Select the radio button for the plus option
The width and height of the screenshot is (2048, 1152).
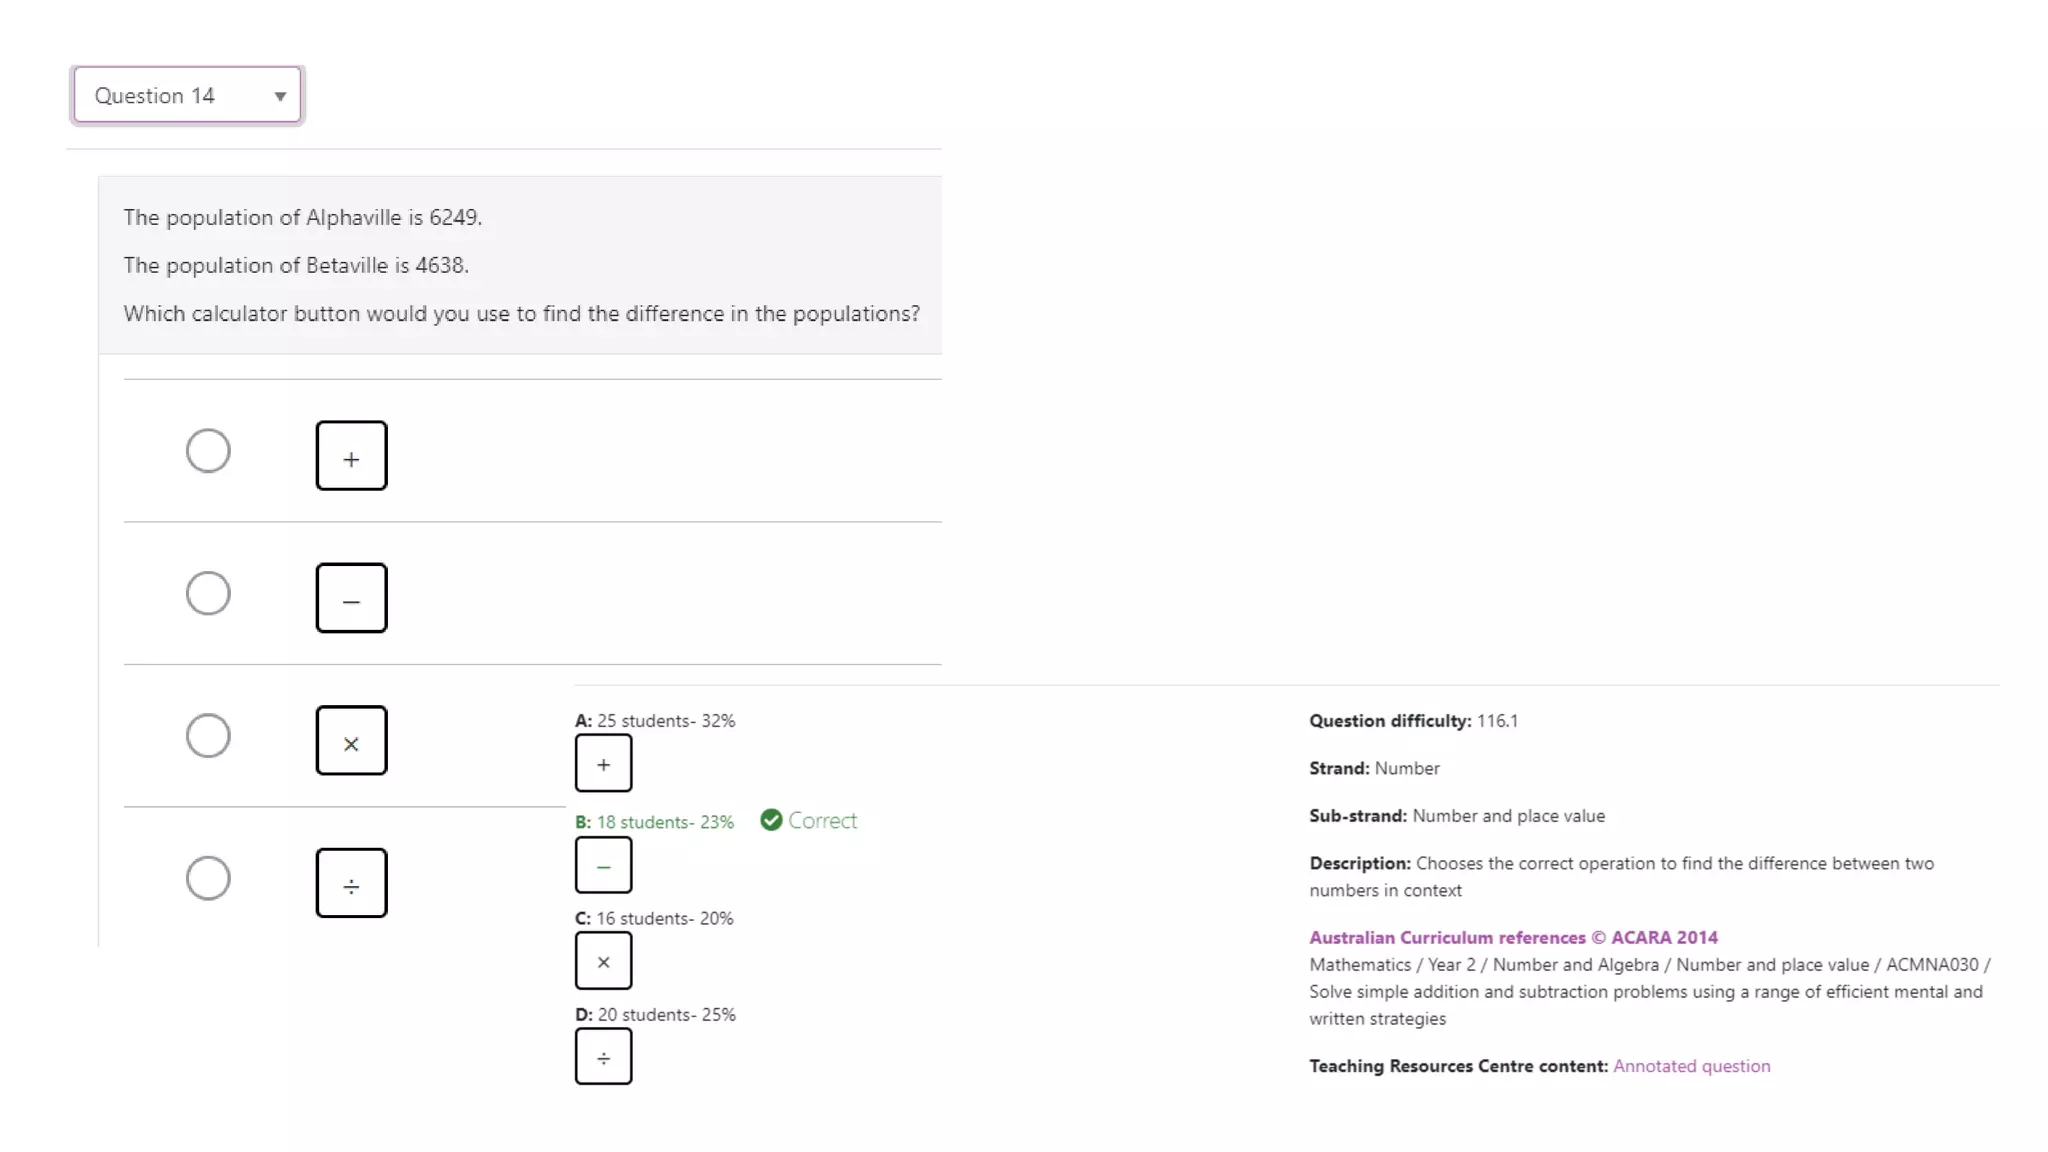click(208, 451)
